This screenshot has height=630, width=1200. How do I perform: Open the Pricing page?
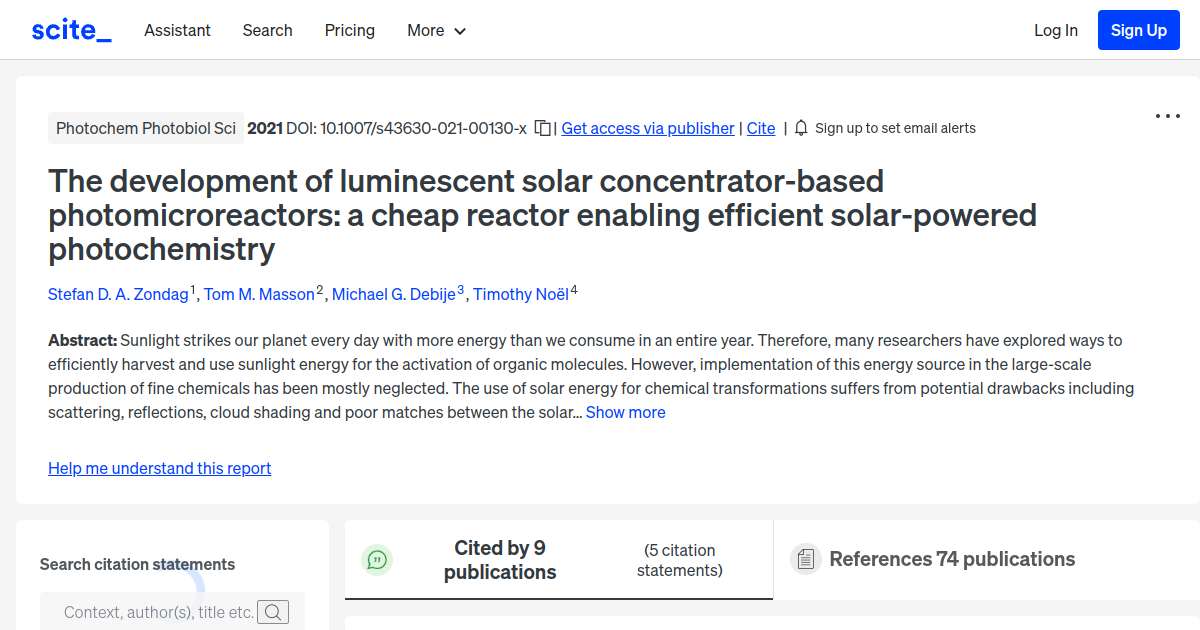[x=349, y=31]
